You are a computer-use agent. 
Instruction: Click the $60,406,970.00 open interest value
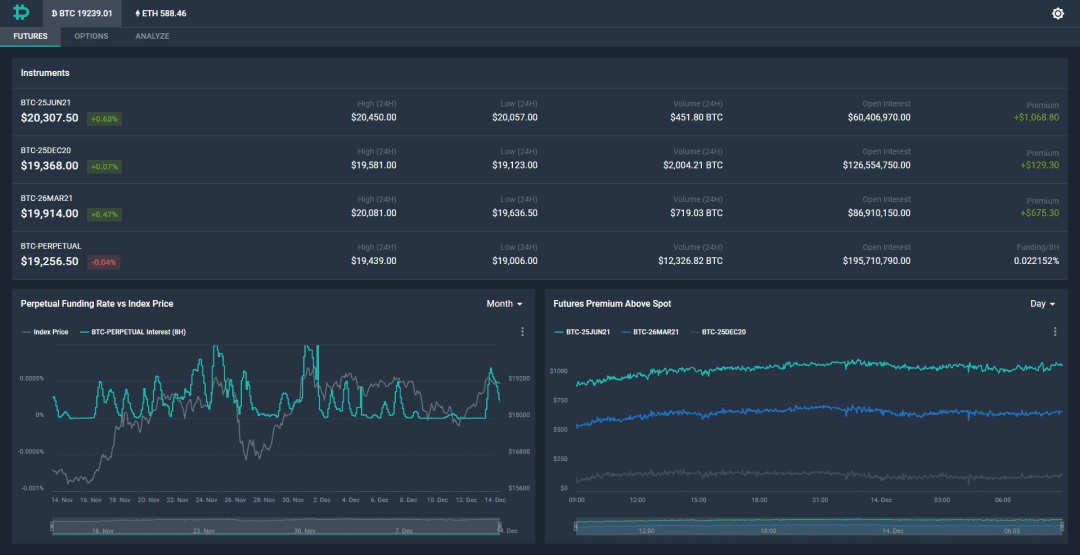point(879,118)
